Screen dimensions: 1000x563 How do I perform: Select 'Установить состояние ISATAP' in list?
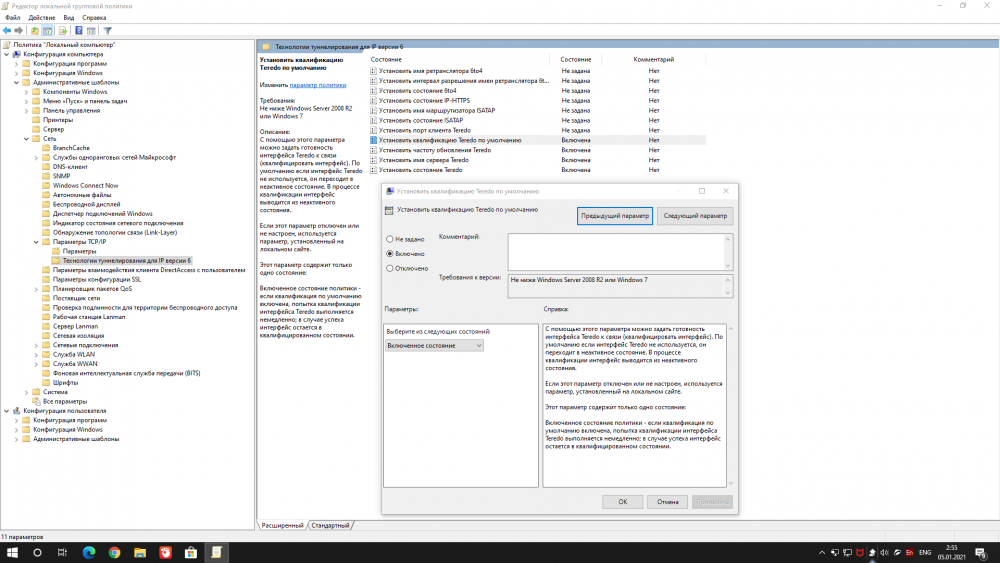click(421, 121)
